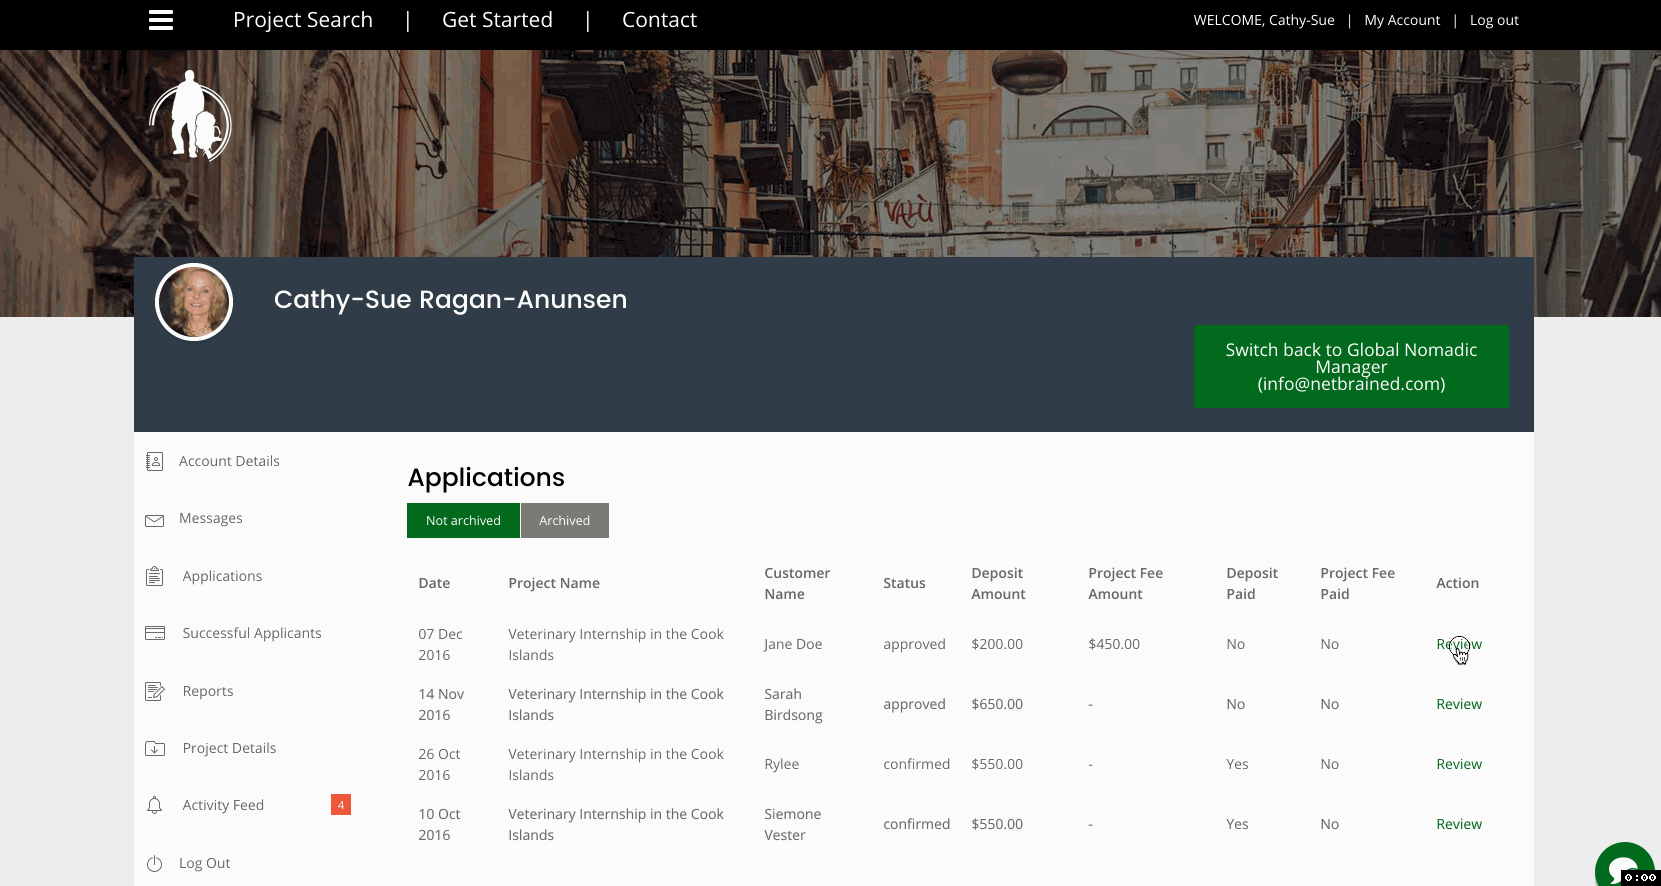Open the hamburger menu icon

pyautogui.click(x=161, y=20)
